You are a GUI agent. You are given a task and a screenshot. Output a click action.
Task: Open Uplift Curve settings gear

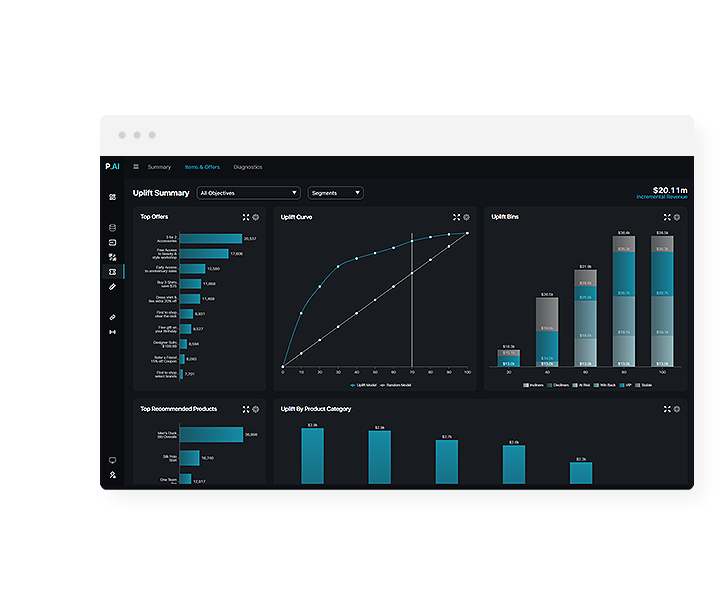pyautogui.click(x=467, y=217)
